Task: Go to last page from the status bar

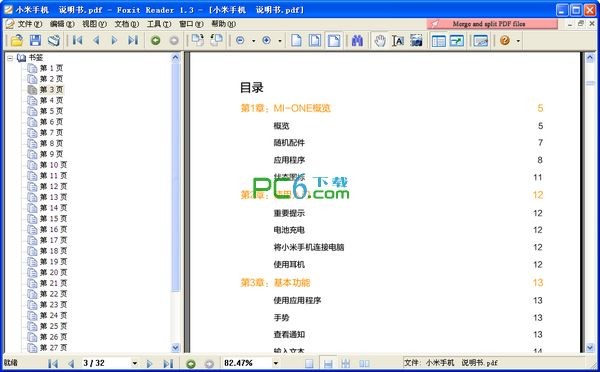Action: tap(168, 363)
